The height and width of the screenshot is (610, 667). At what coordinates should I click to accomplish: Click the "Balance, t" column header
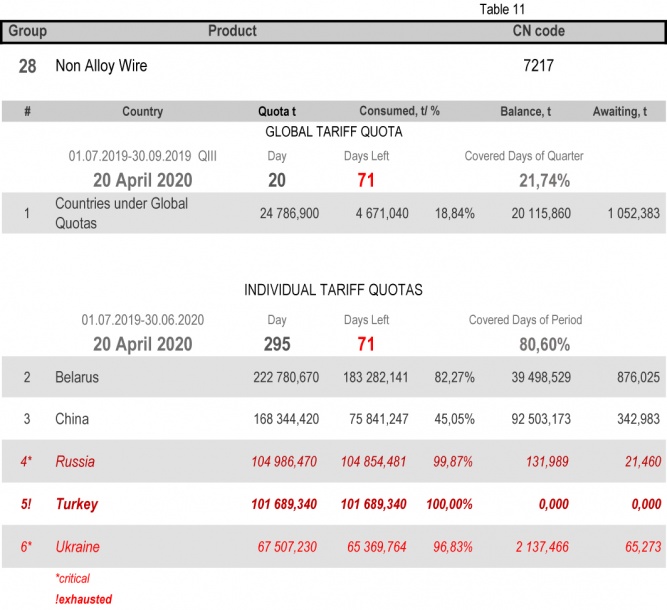click(525, 112)
